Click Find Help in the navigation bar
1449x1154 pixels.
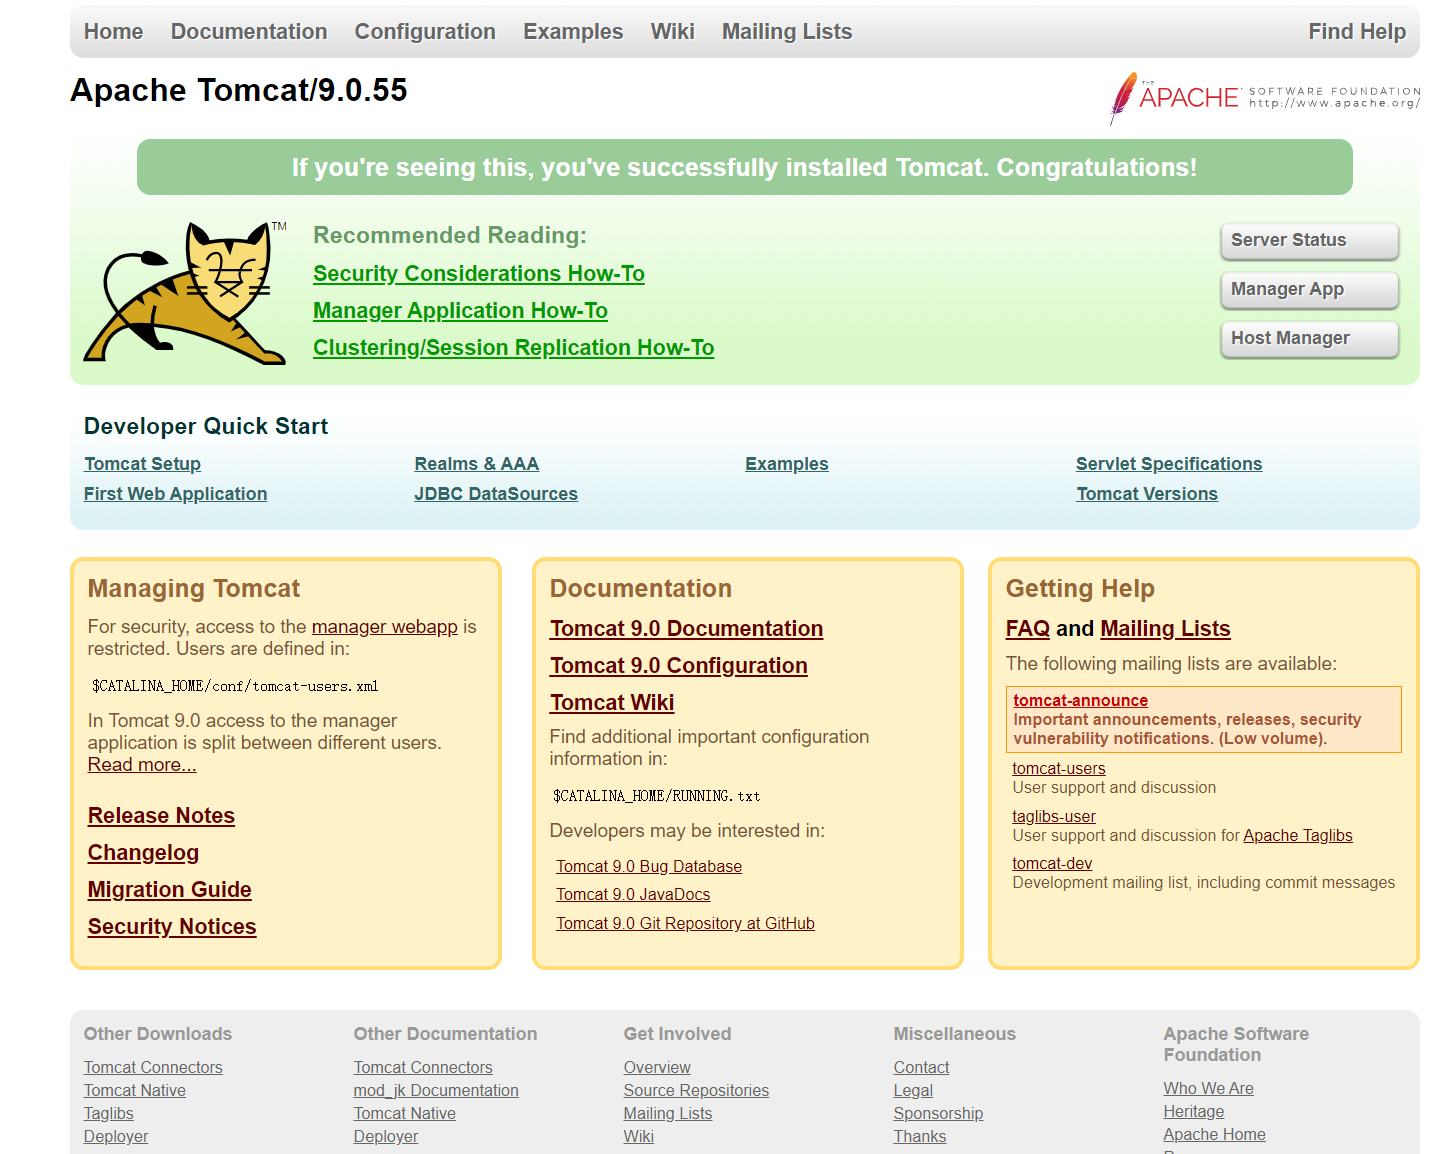pyautogui.click(x=1357, y=32)
